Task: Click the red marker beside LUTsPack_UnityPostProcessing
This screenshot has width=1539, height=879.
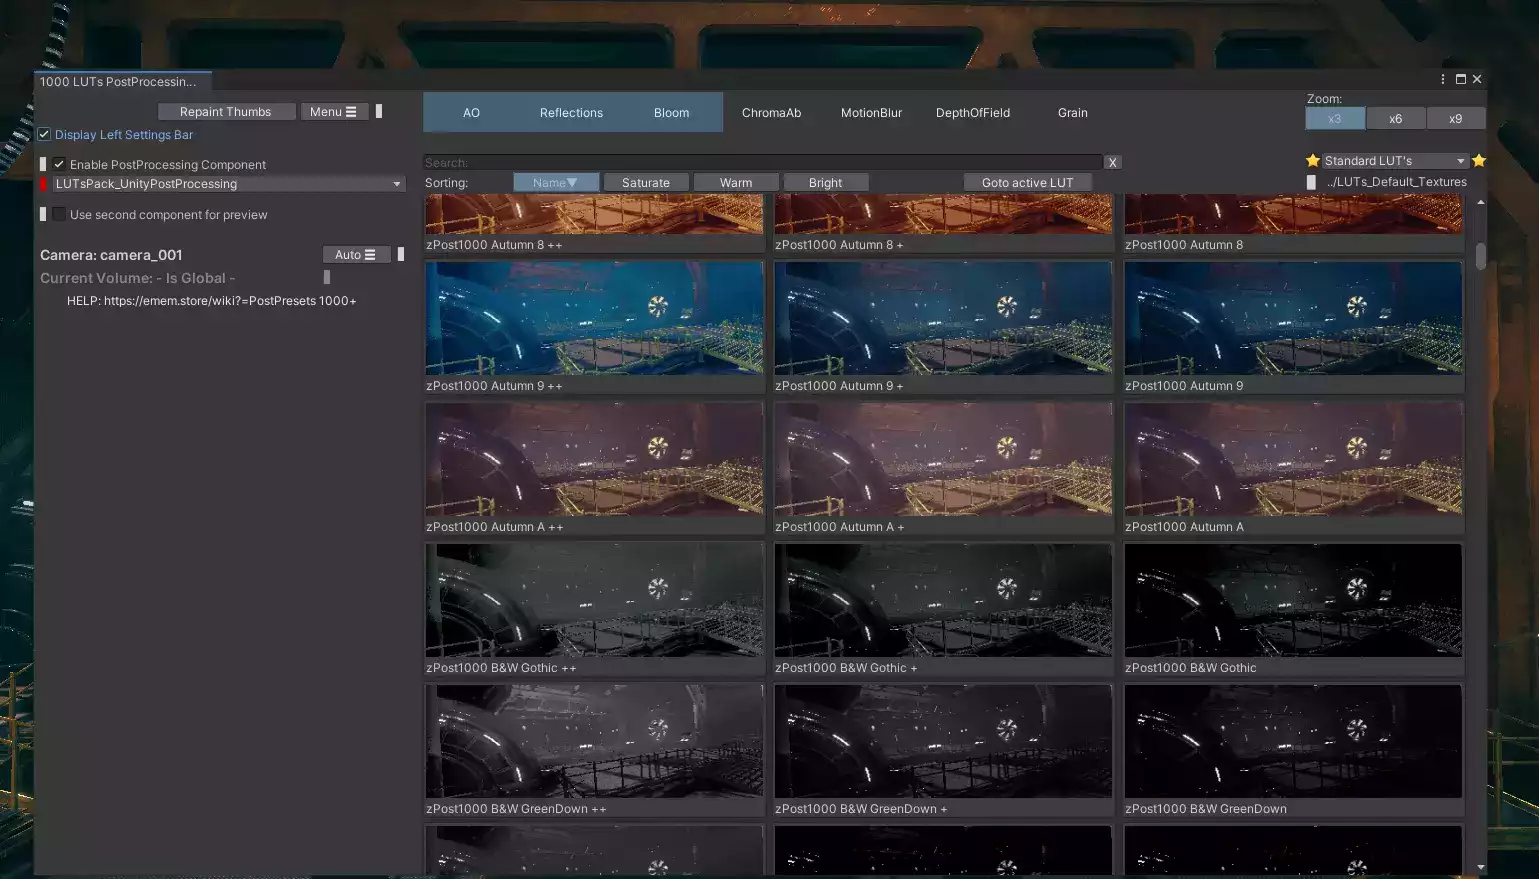Action: click(43, 184)
